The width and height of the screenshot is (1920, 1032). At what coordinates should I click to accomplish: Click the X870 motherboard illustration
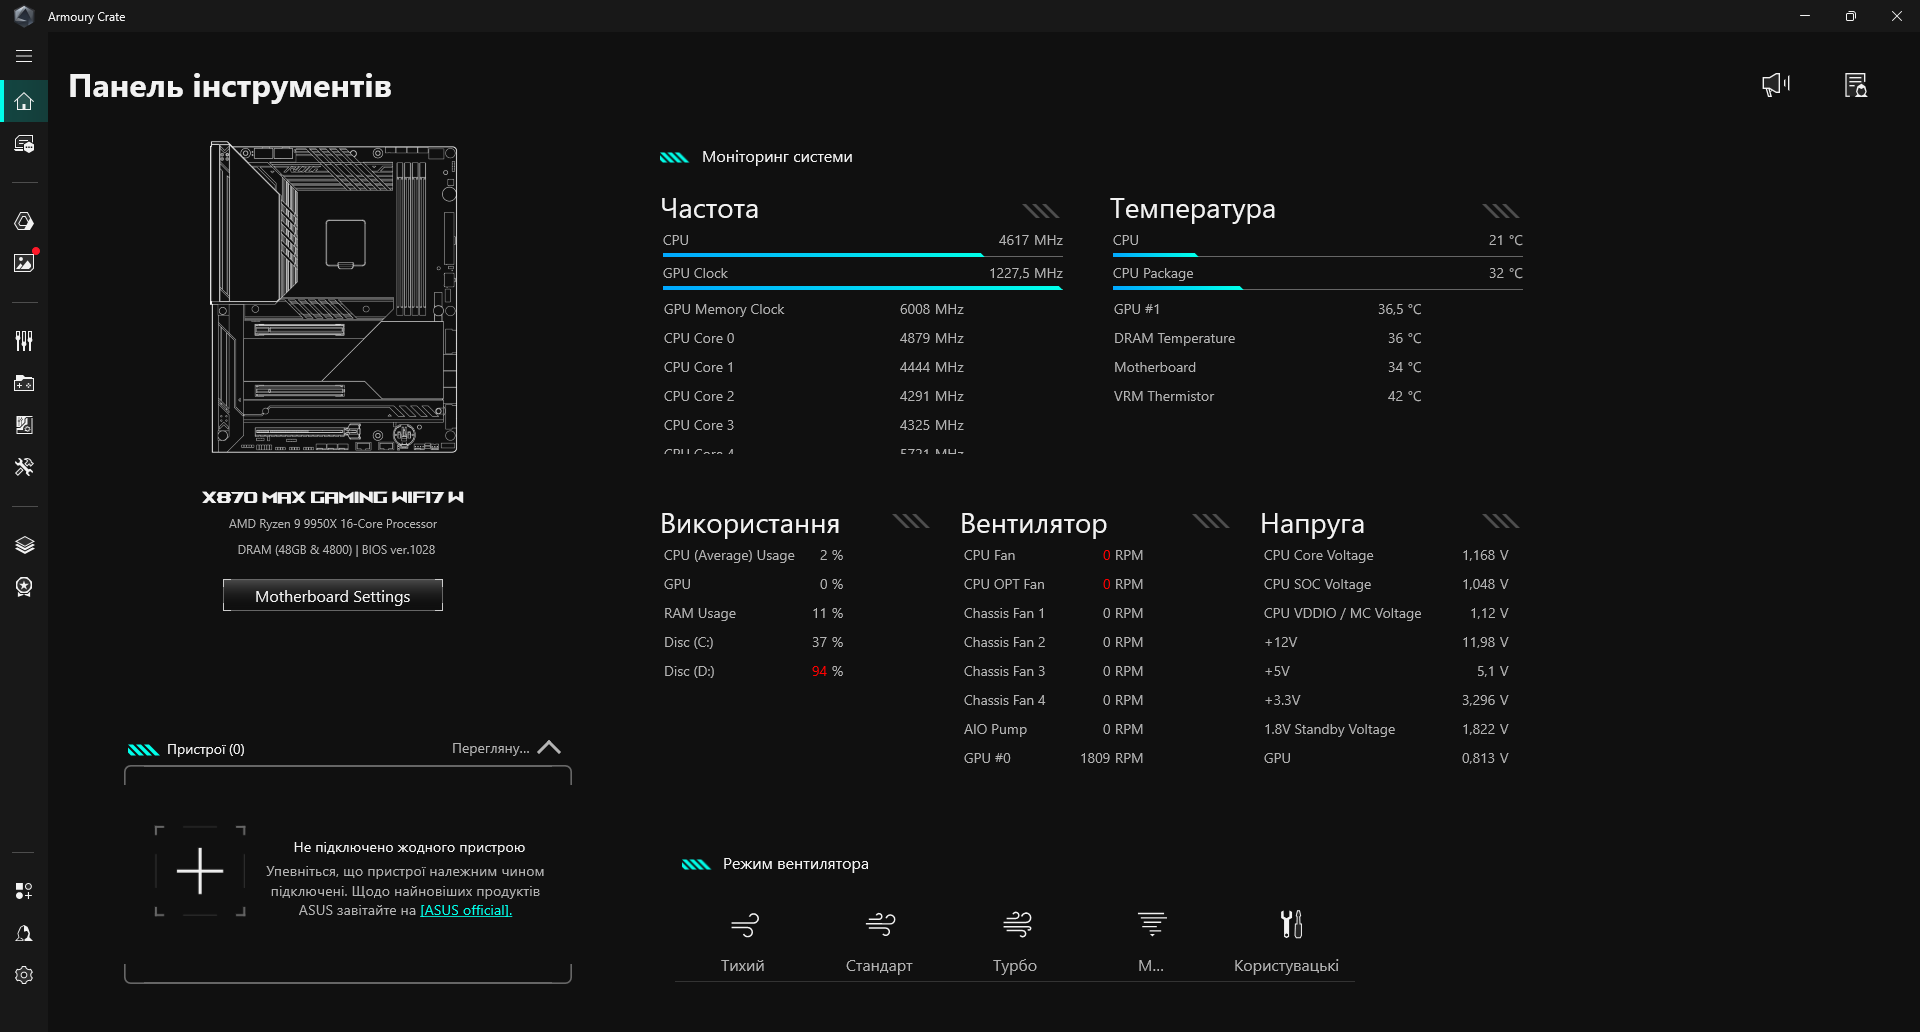coord(333,298)
